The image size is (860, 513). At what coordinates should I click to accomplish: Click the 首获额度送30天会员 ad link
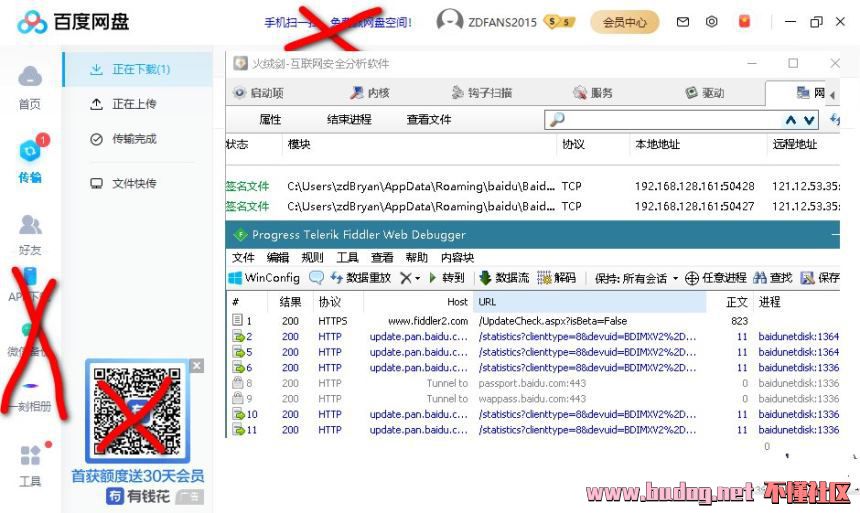pos(138,476)
